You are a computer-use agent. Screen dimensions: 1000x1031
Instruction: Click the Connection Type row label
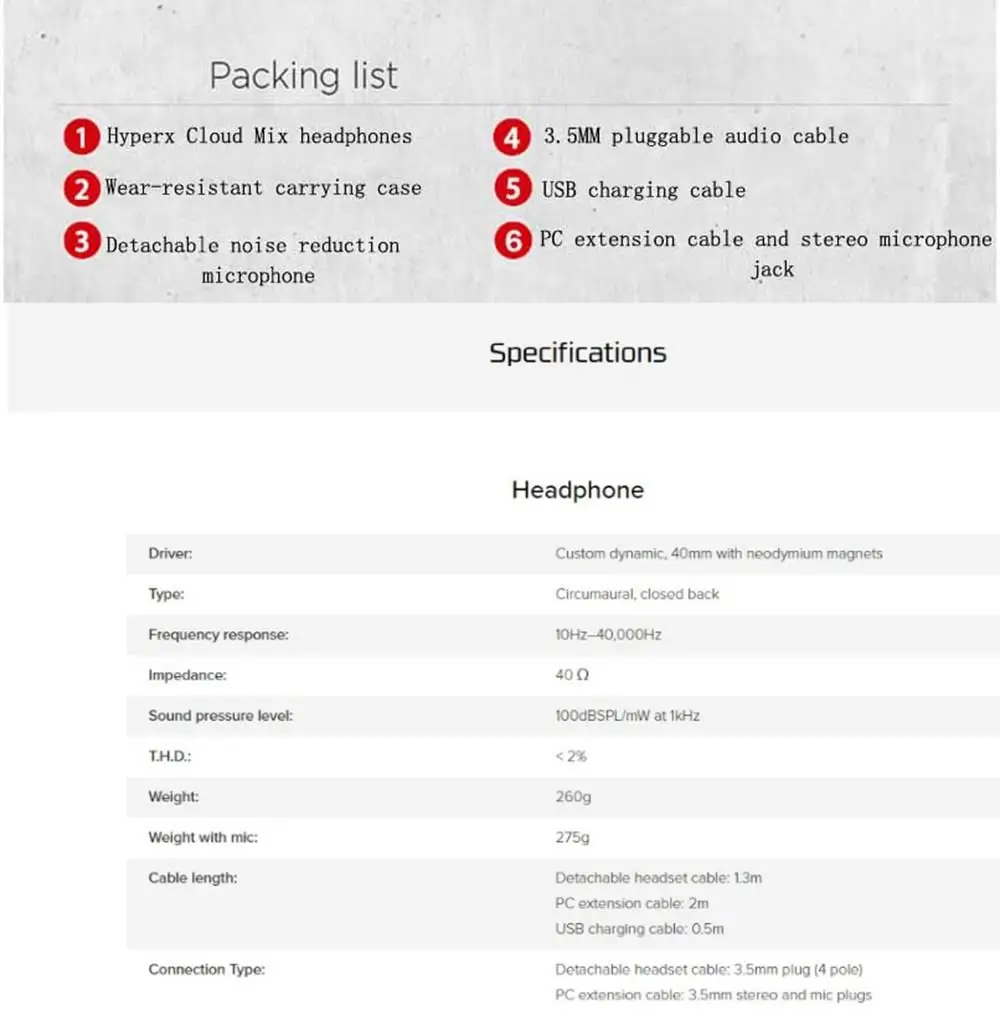tap(206, 969)
